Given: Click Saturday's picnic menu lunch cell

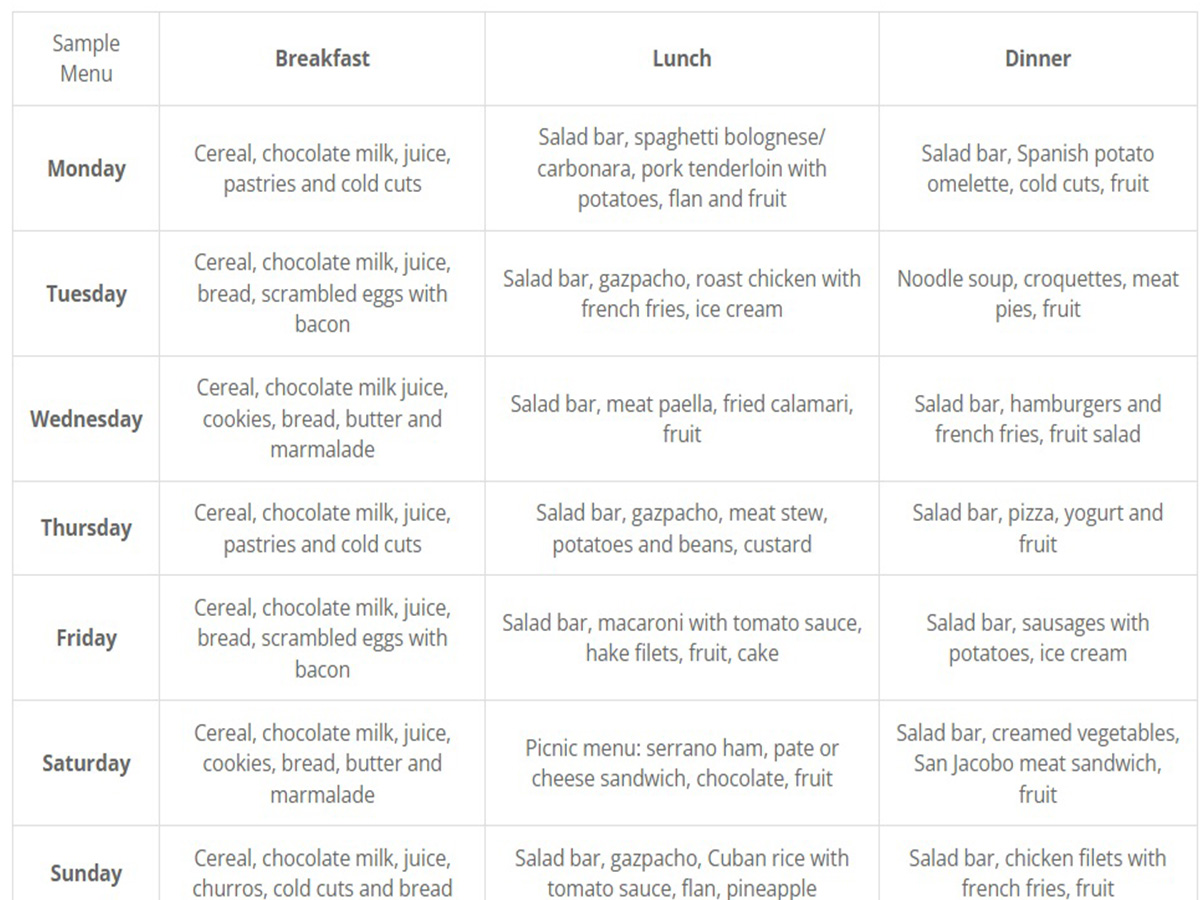Looking at the screenshot, I should tap(682, 763).
